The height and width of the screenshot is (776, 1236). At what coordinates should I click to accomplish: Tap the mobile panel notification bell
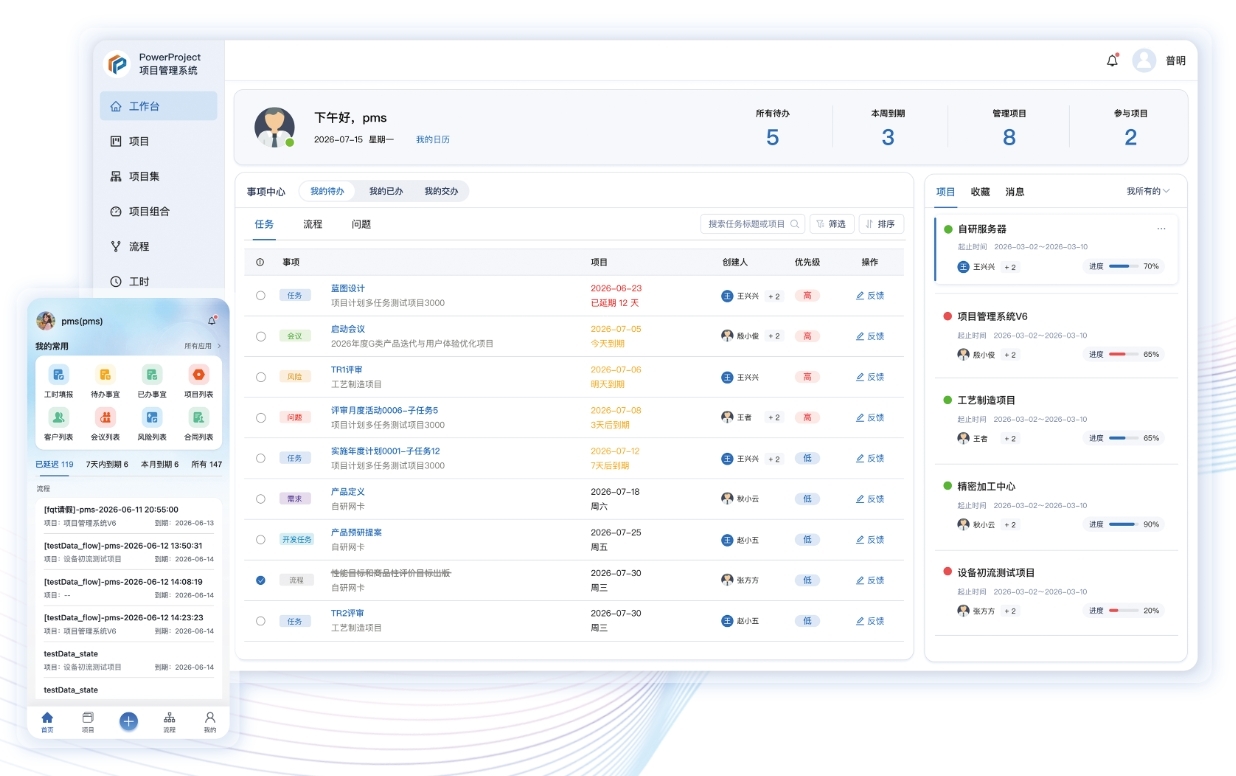(212, 320)
